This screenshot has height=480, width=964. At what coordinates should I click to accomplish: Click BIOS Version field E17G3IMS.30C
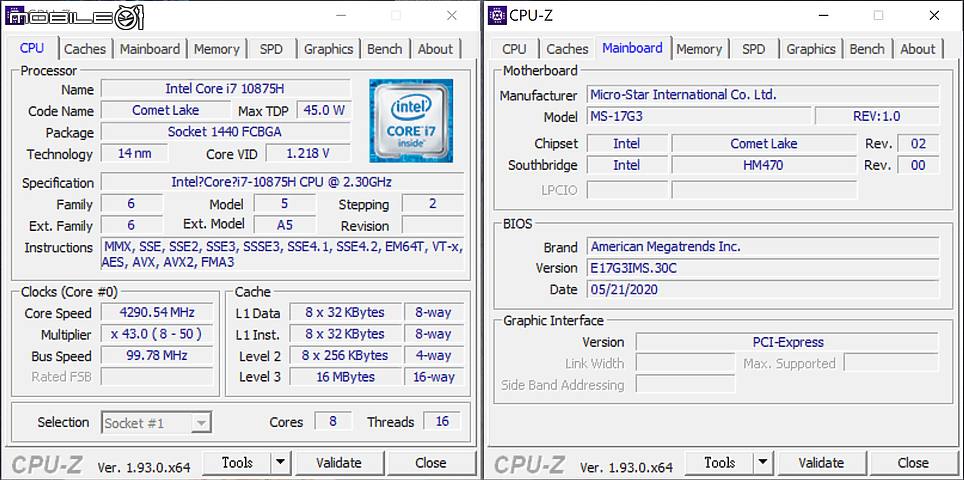(x=763, y=268)
